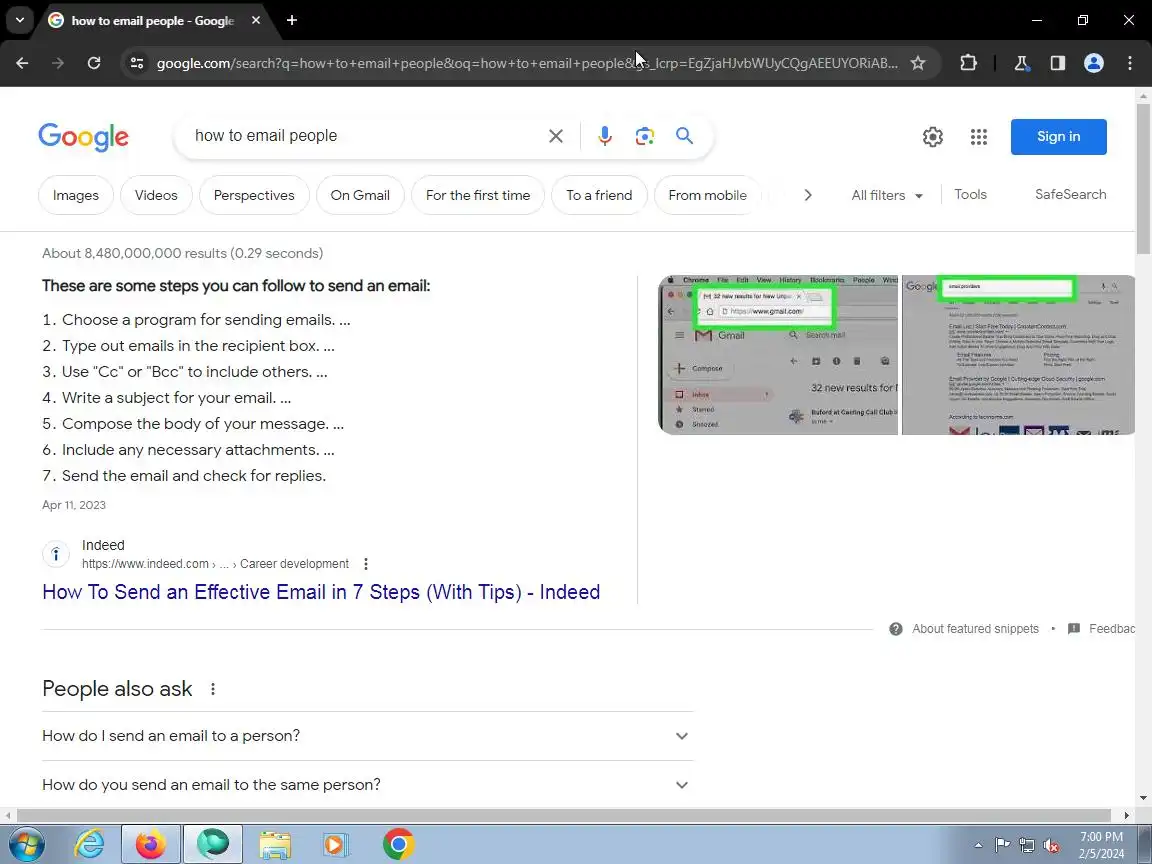Screen dimensions: 1152x864
Task: Open the taskbar clock showing 7:00 PM
Action: (1101, 845)
